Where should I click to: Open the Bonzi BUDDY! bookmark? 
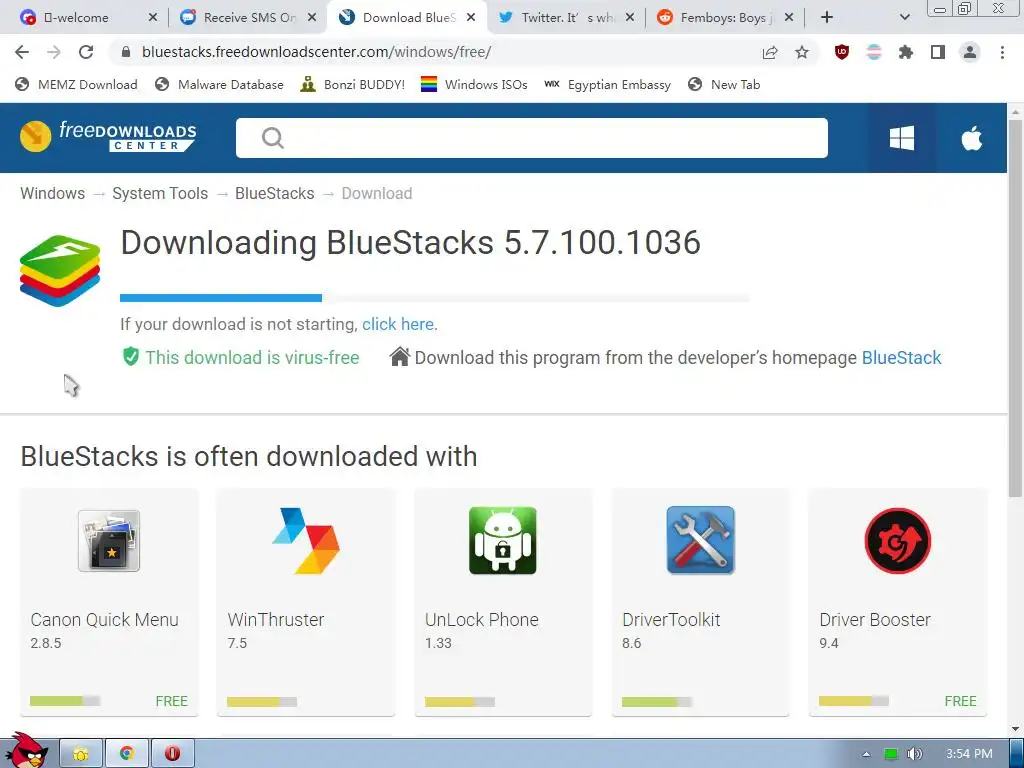click(x=353, y=85)
